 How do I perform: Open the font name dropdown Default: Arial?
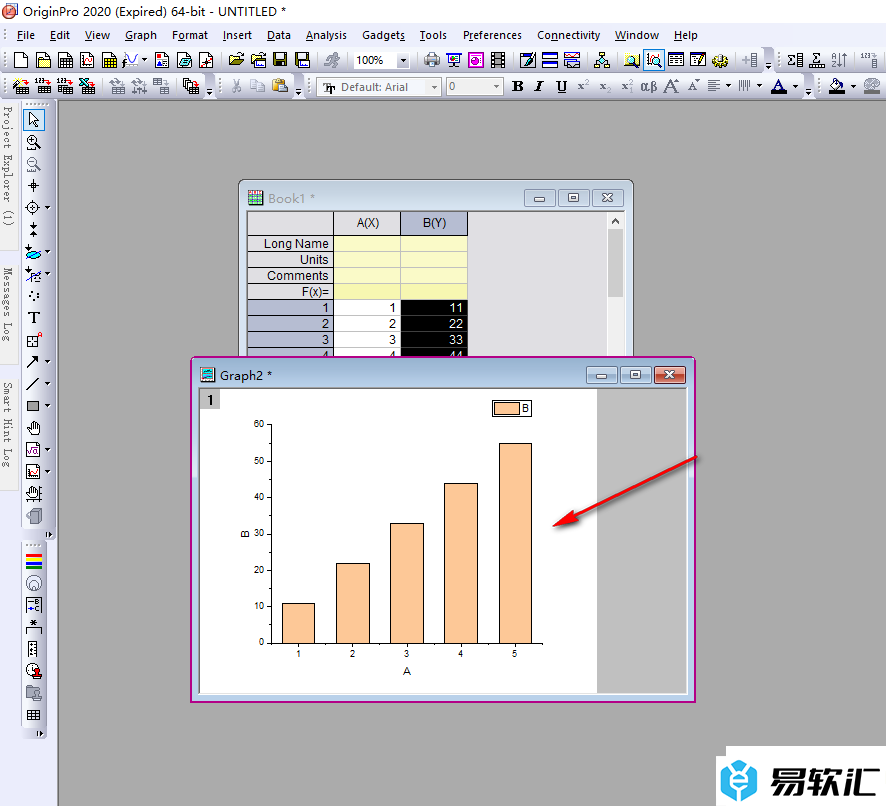pyautogui.click(x=434, y=87)
